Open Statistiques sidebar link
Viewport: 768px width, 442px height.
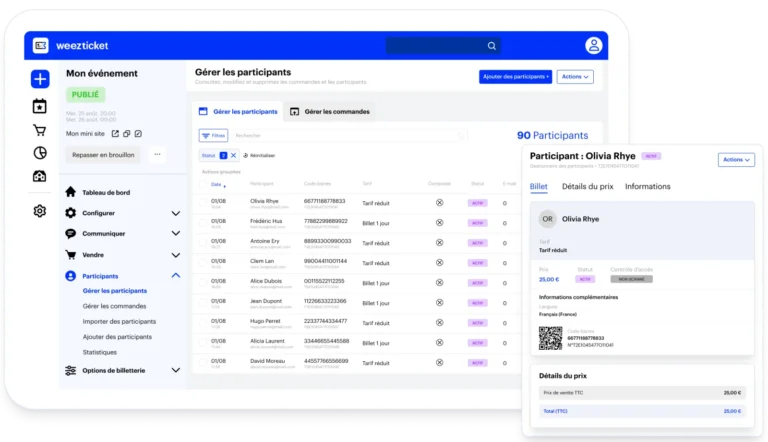coord(99,352)
